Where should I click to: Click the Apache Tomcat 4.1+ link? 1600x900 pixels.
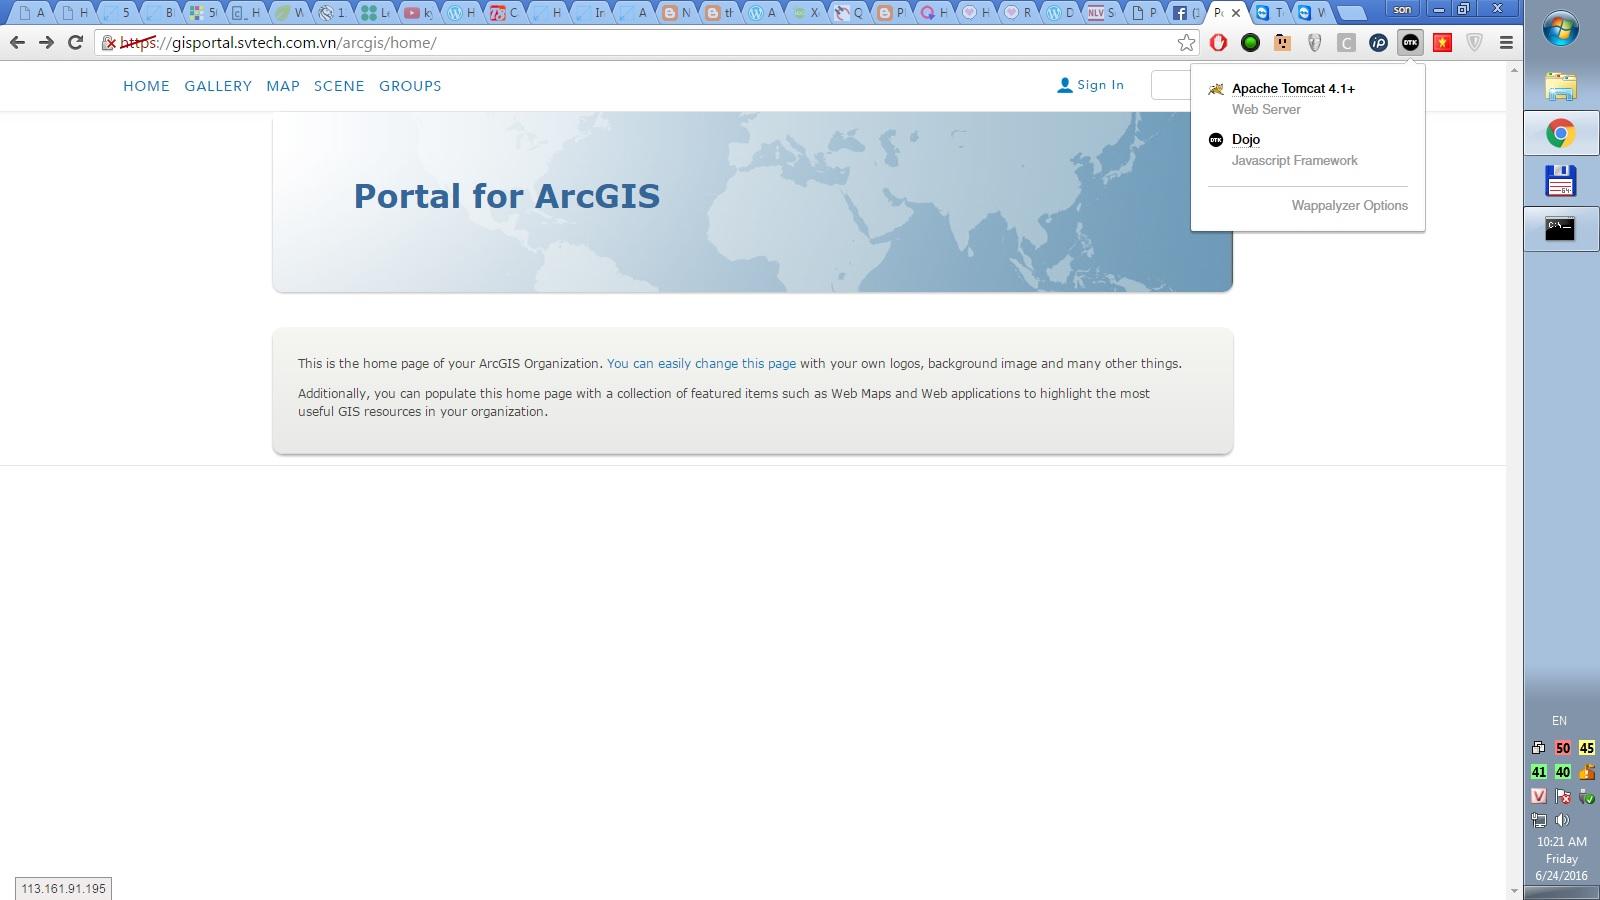[1293, 89]
